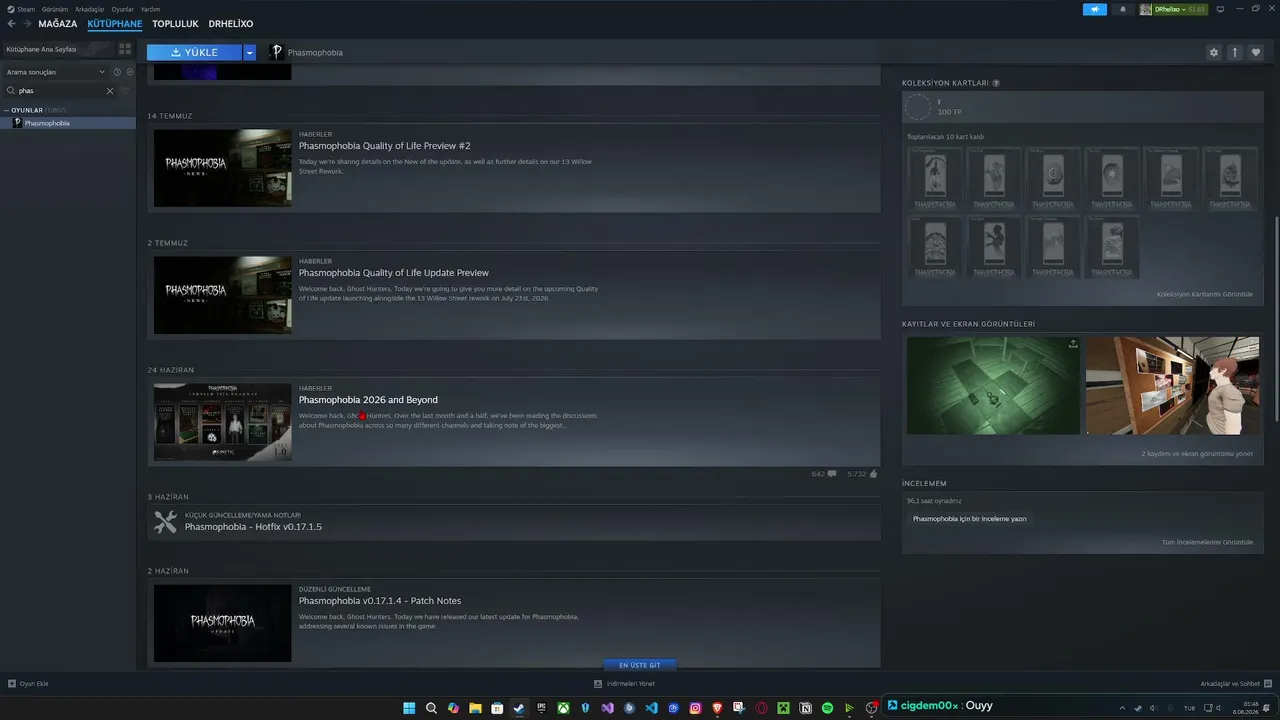Image resolution: width=1280 pixels, height=720 pixels.
Task: Click Oyun Ekle in the bottom bar
Action: [x=28, y=684]
